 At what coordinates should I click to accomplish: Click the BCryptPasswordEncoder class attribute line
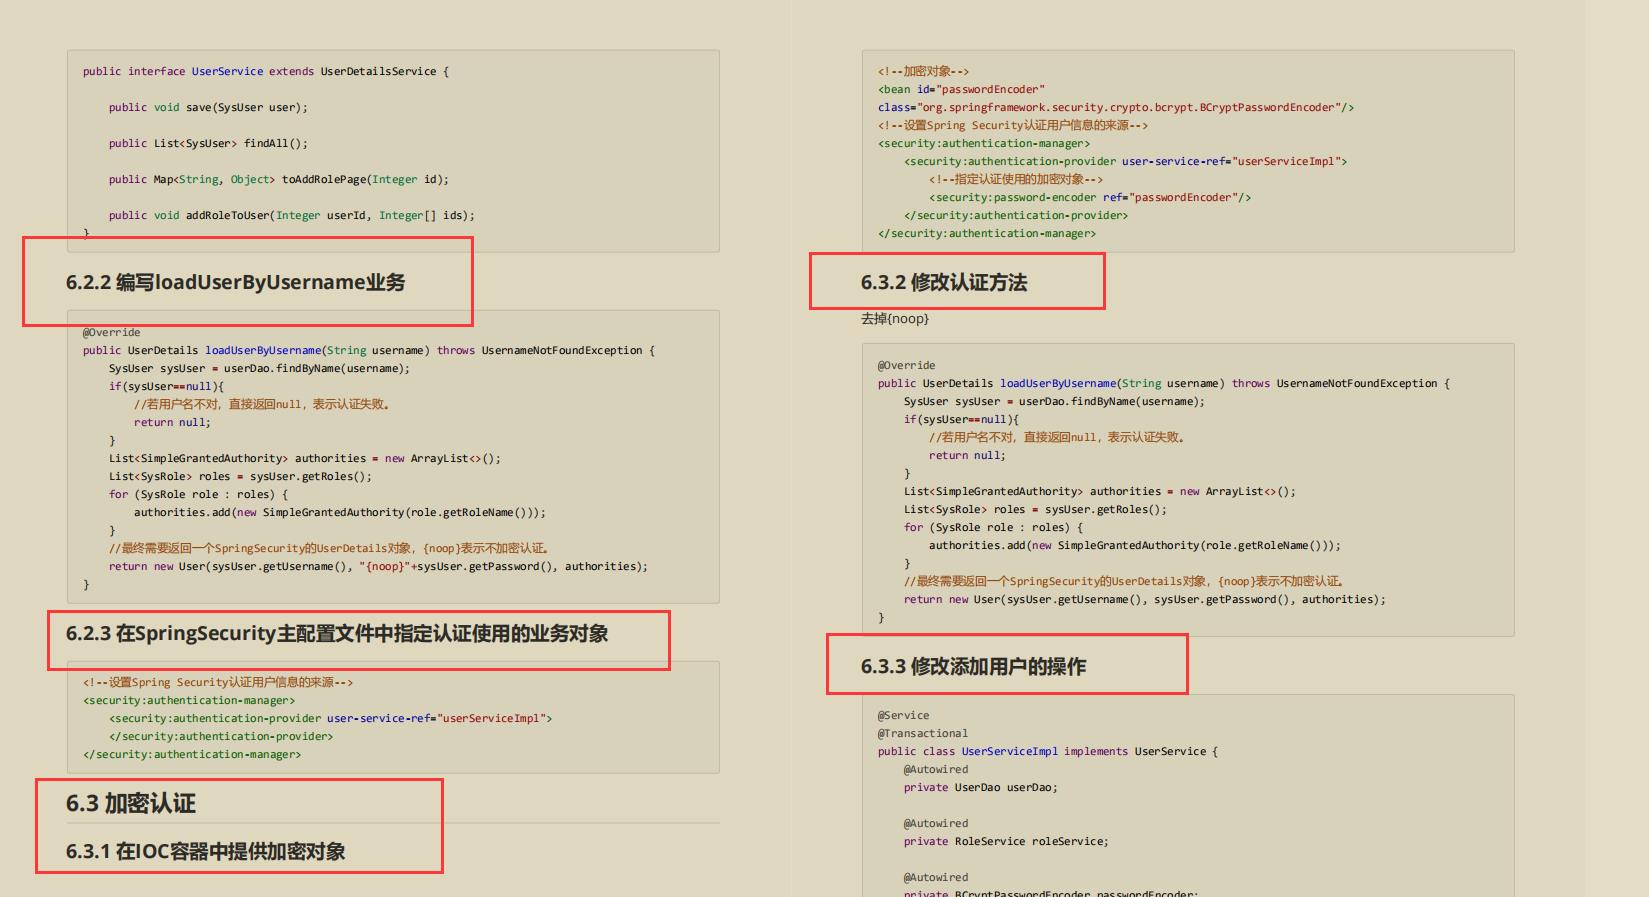tap(1116, 108)
